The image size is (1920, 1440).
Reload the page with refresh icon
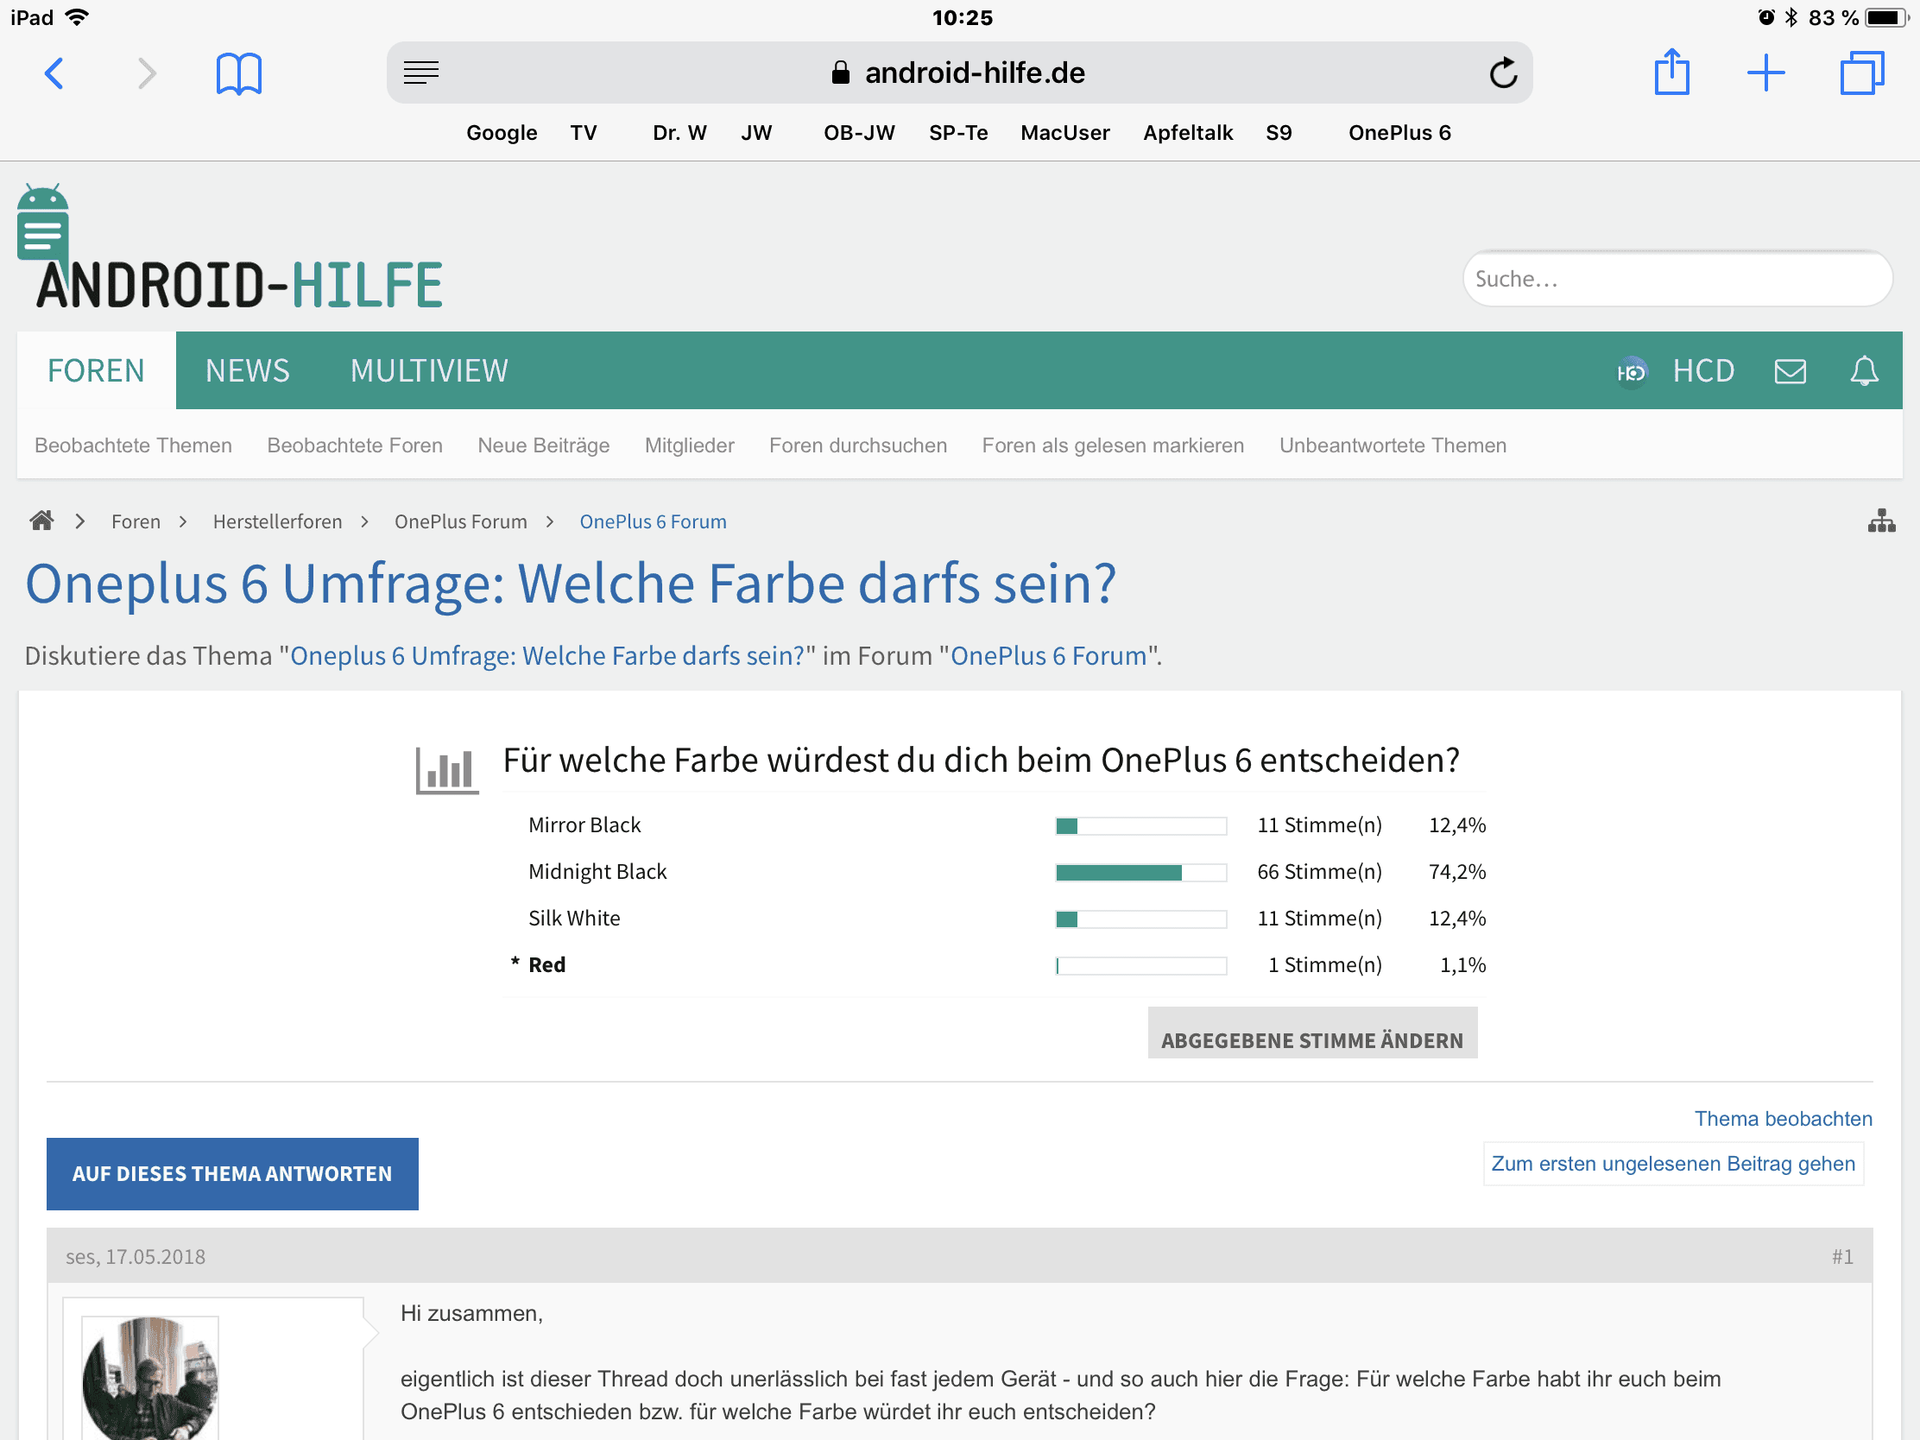[x=1503, y=73]
